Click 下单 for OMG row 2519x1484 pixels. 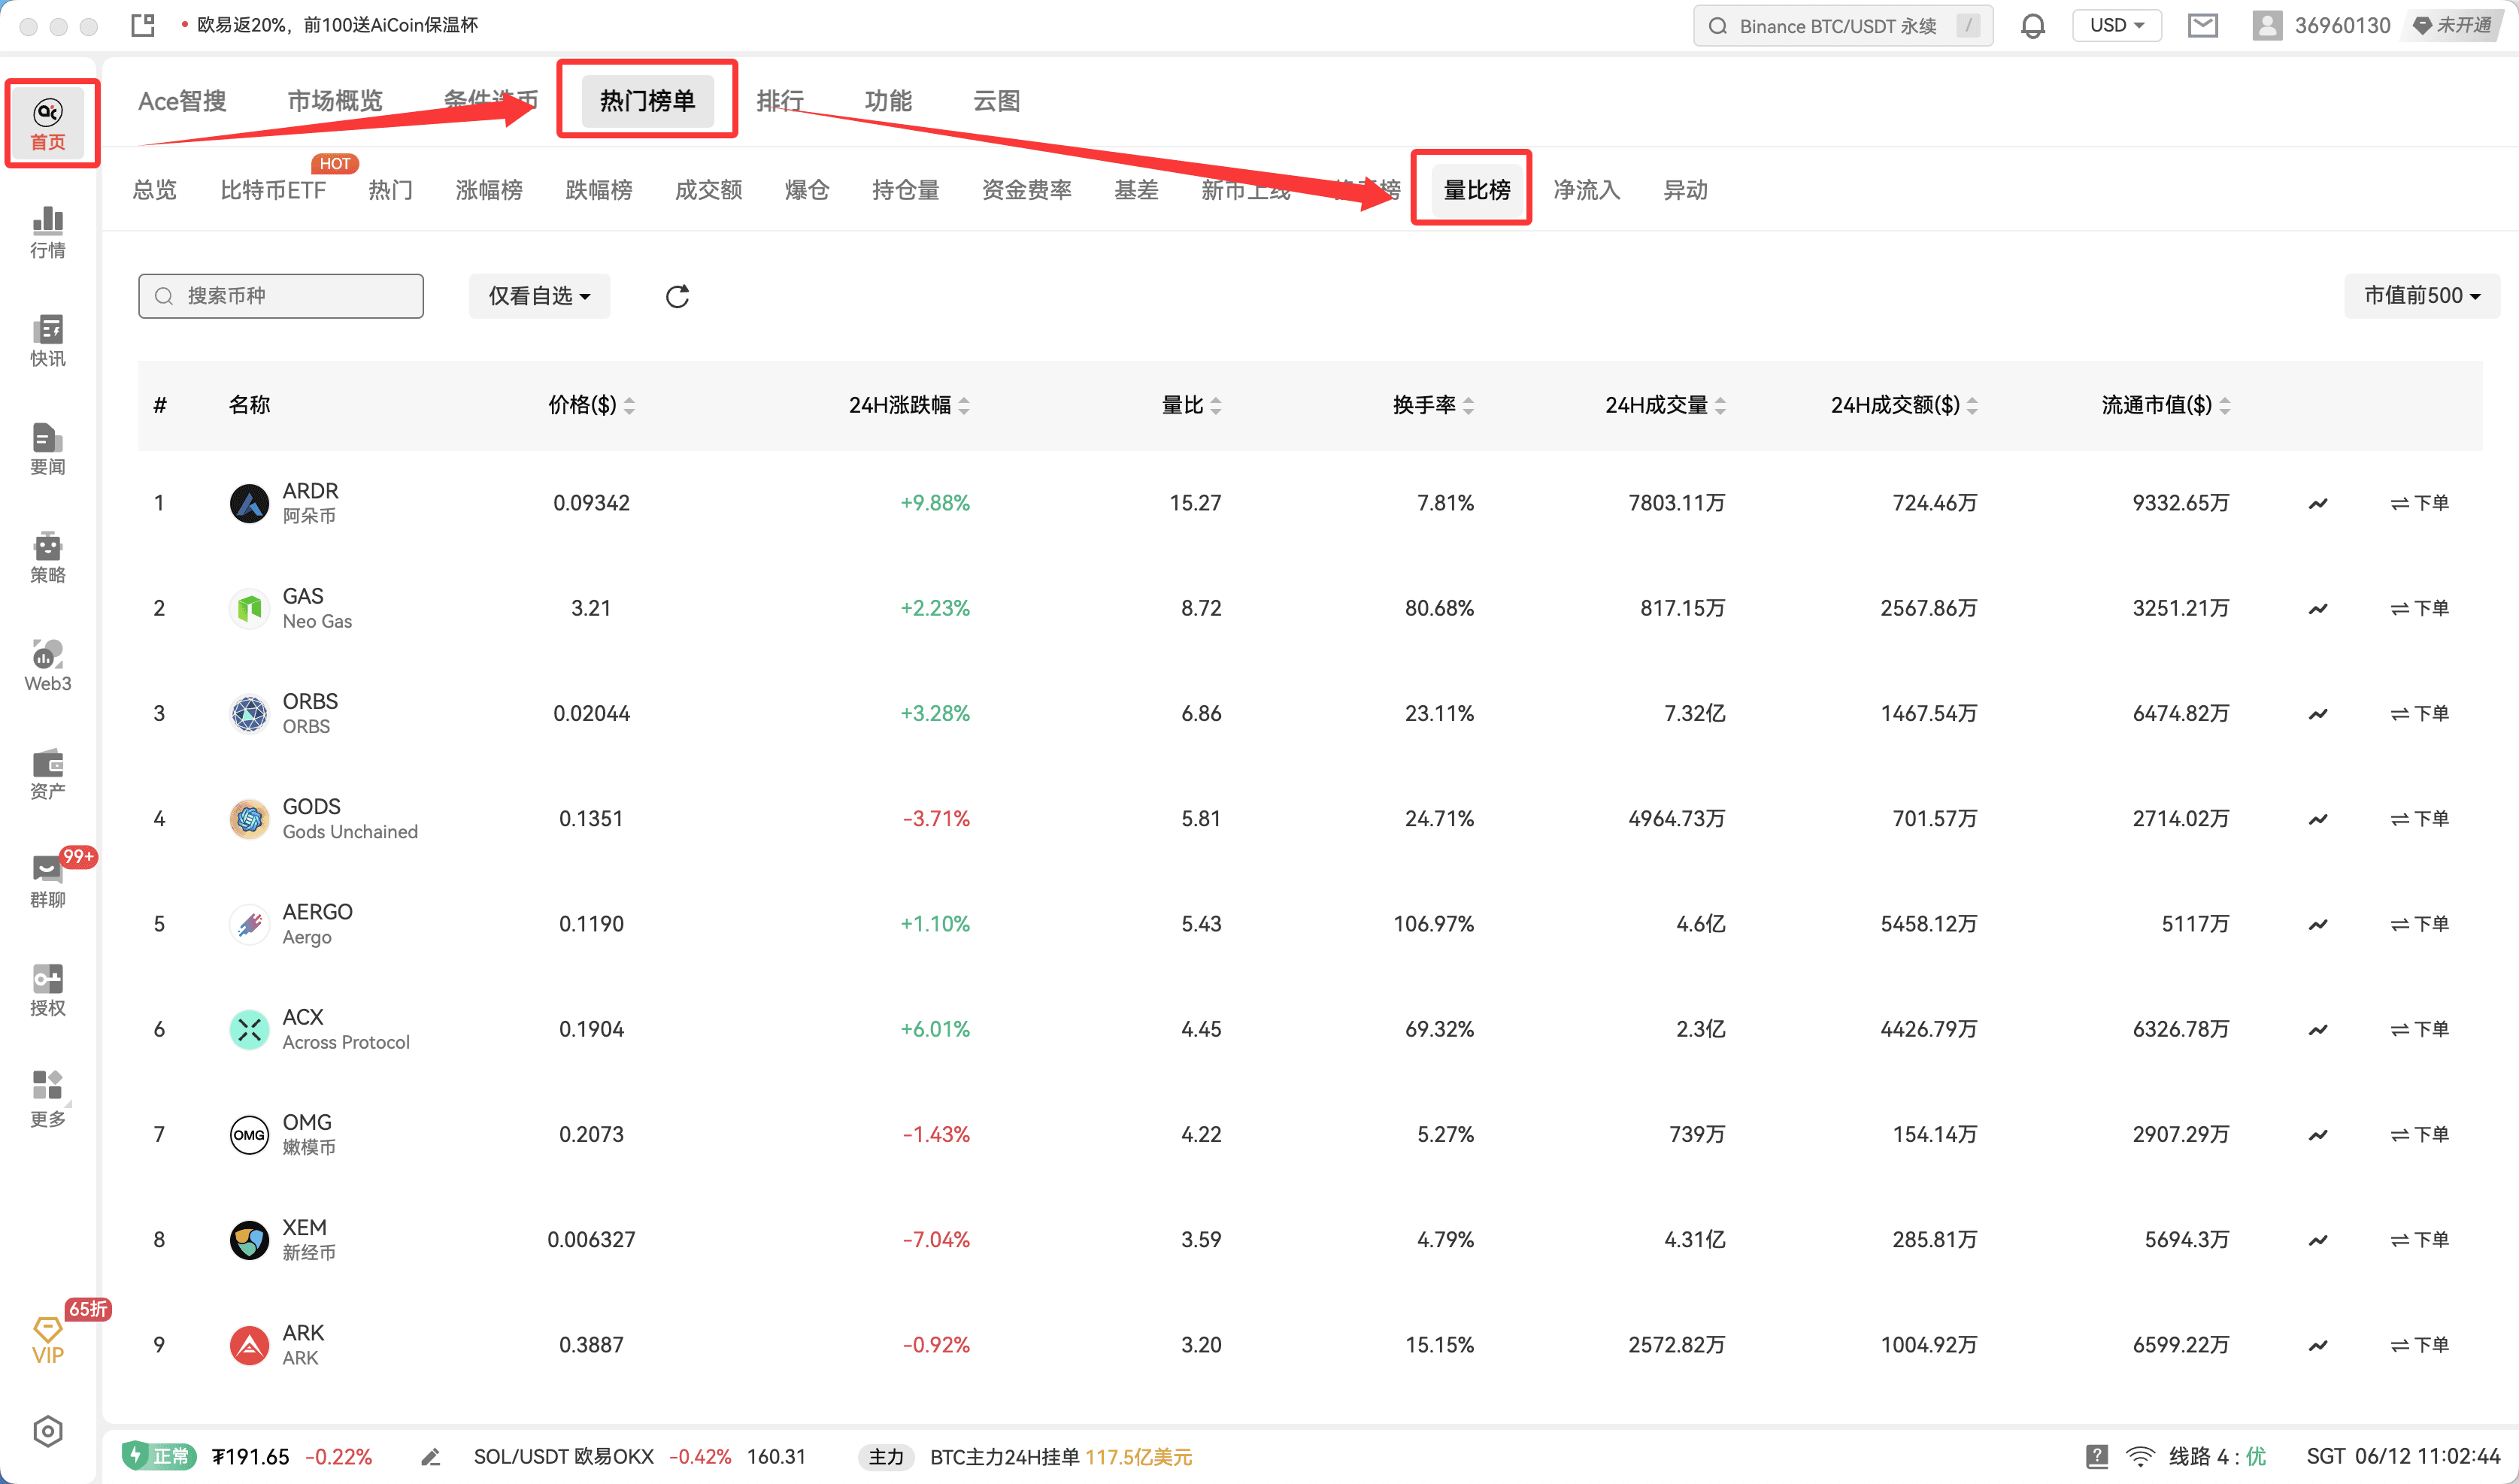2419,1135
